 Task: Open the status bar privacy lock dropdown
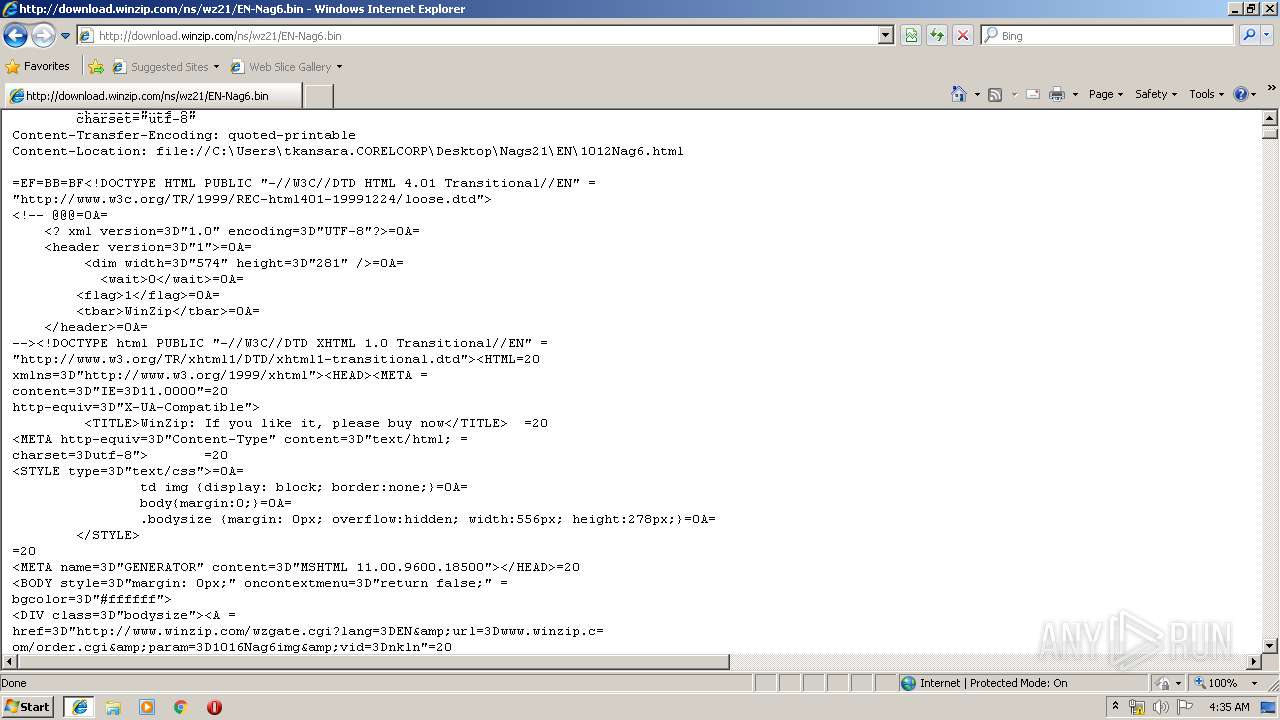pos(1168,683)
